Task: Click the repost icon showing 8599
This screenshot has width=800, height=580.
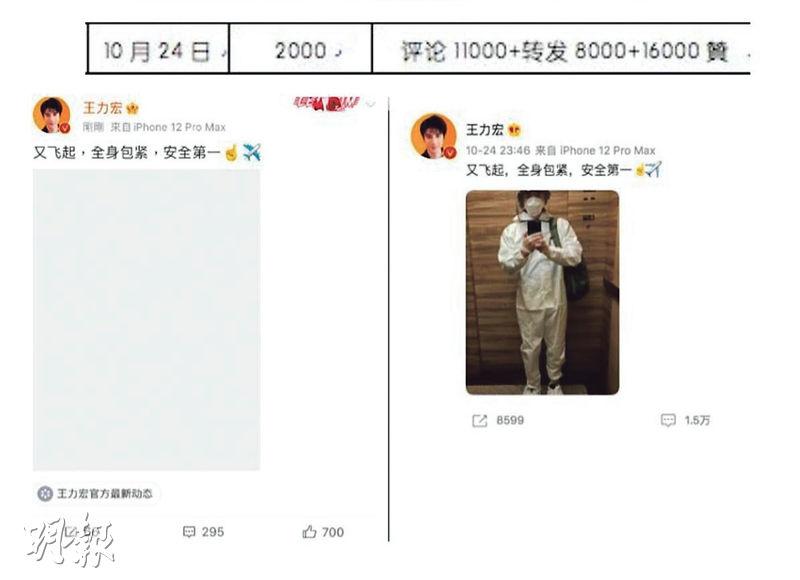Action: 480,420
